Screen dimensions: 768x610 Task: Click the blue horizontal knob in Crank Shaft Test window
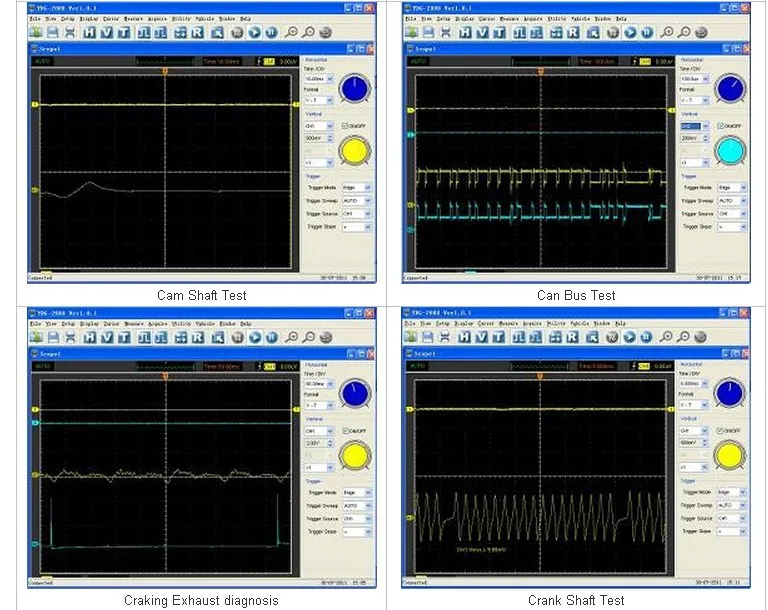click(730, 393)
